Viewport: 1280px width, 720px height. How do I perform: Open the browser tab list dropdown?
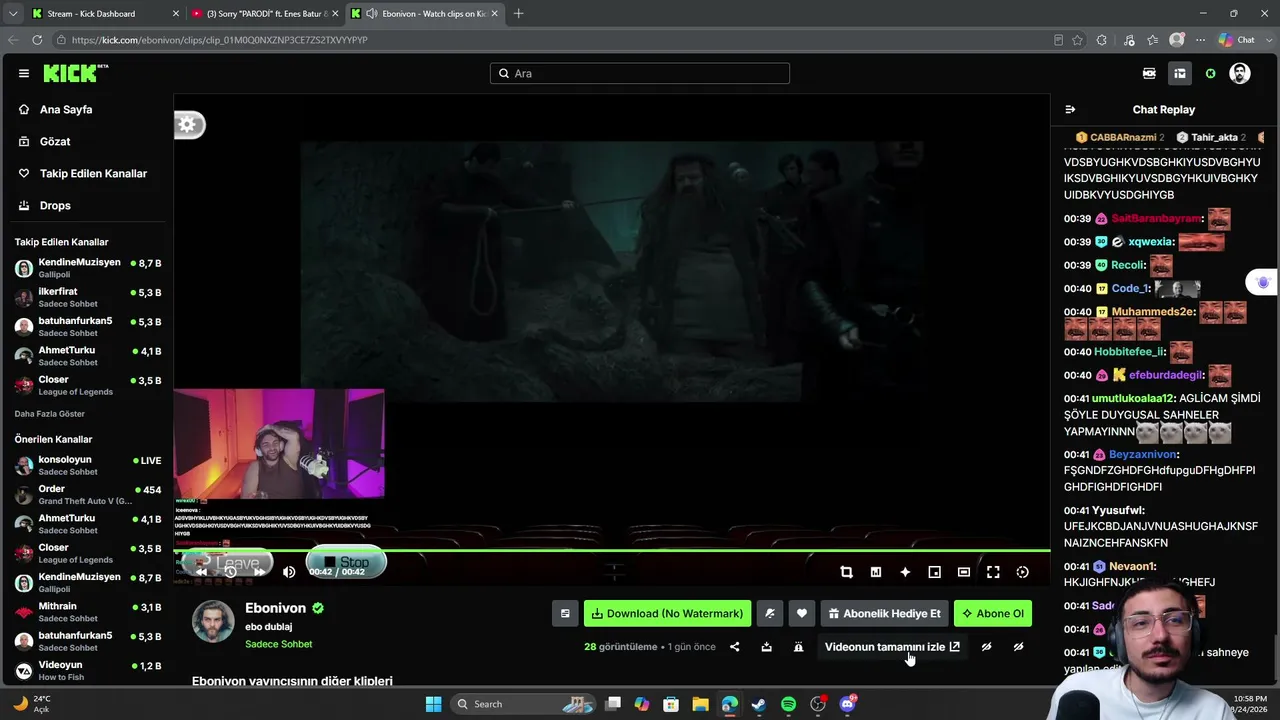[x=12, y=14]
